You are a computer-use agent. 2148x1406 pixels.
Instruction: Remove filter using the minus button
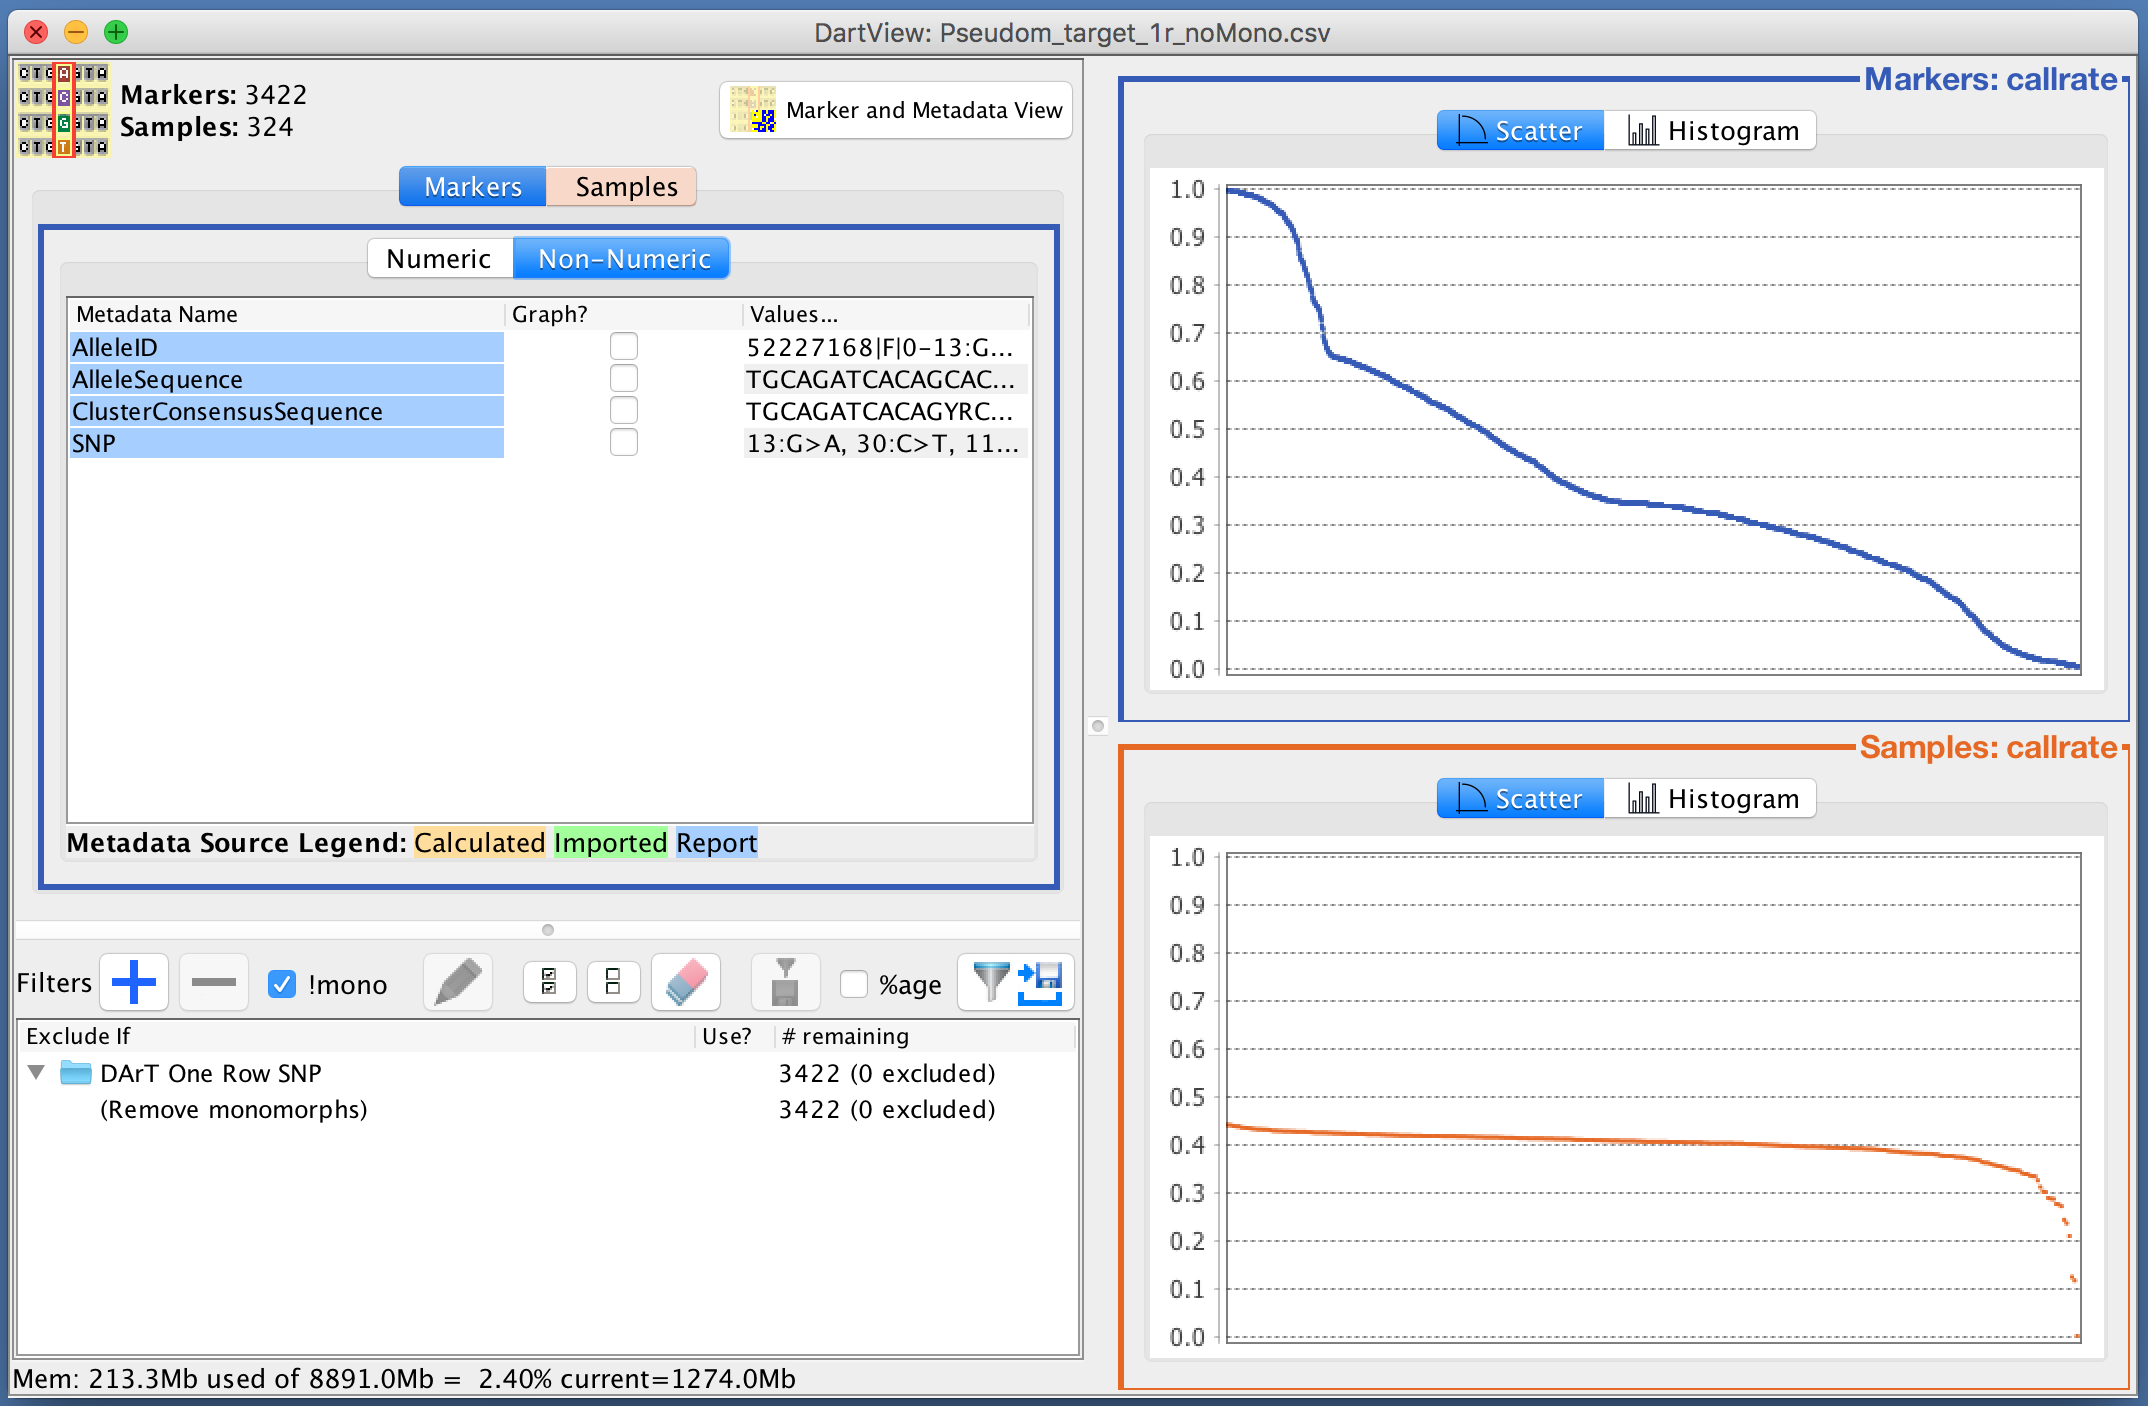pyautogui.click(x=214, y=983)
